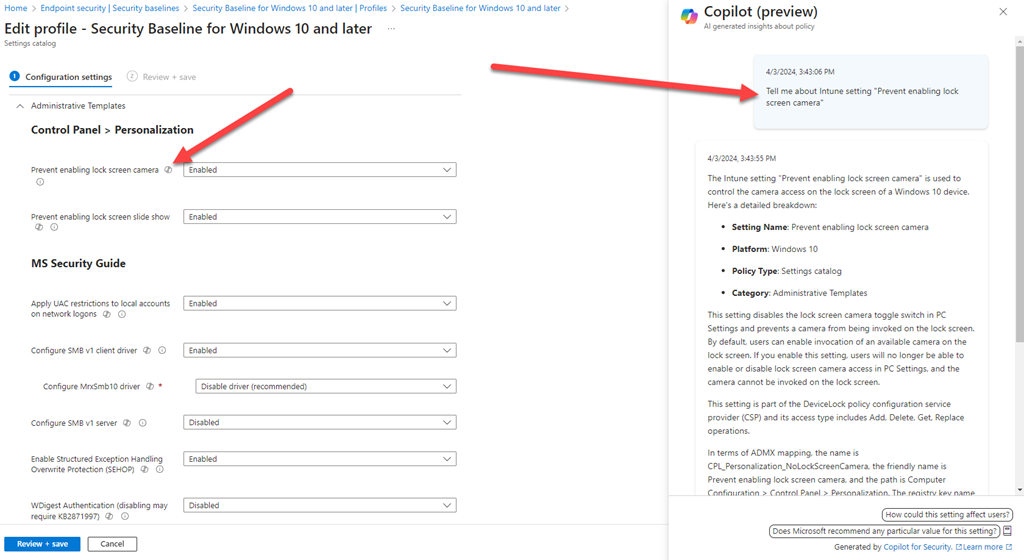Click 'How could this setting affect users?' suggestion
Screen dimensions: 1024x560
click(x=947, y=515)
